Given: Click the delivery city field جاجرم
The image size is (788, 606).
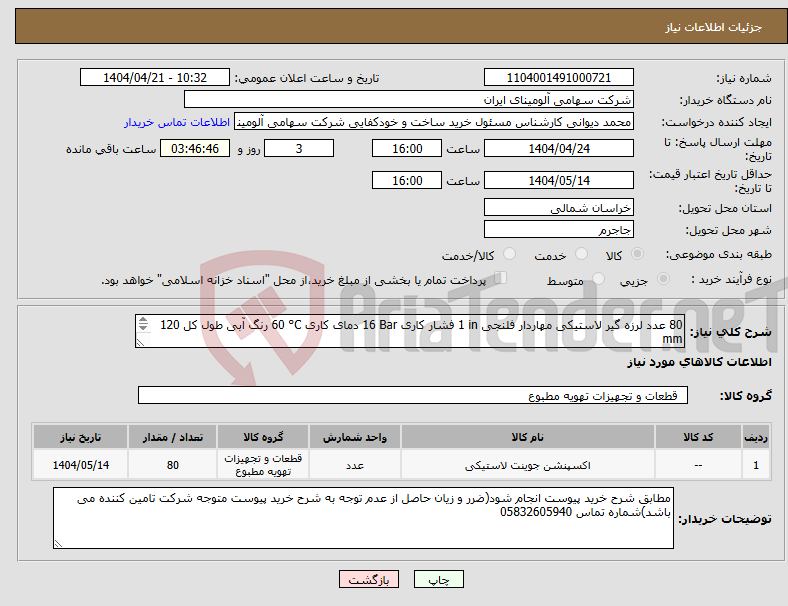Looking at the screenshot, I should pyautogui.click(x=558, y=230).
